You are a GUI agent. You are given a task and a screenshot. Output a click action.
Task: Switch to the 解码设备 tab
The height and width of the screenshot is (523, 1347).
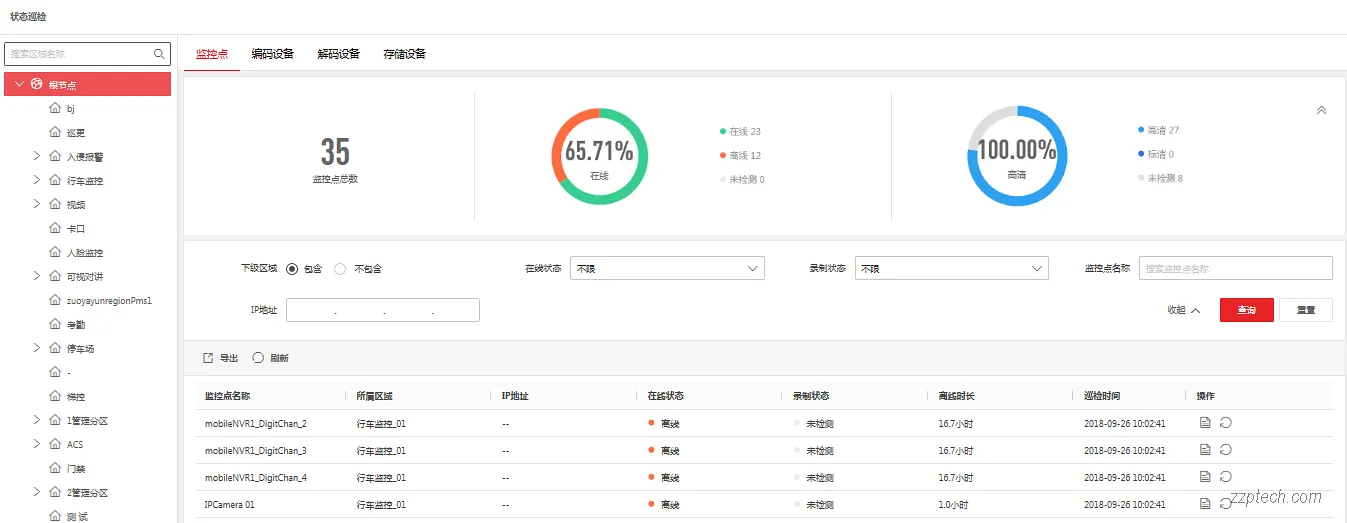click(339, 54)
